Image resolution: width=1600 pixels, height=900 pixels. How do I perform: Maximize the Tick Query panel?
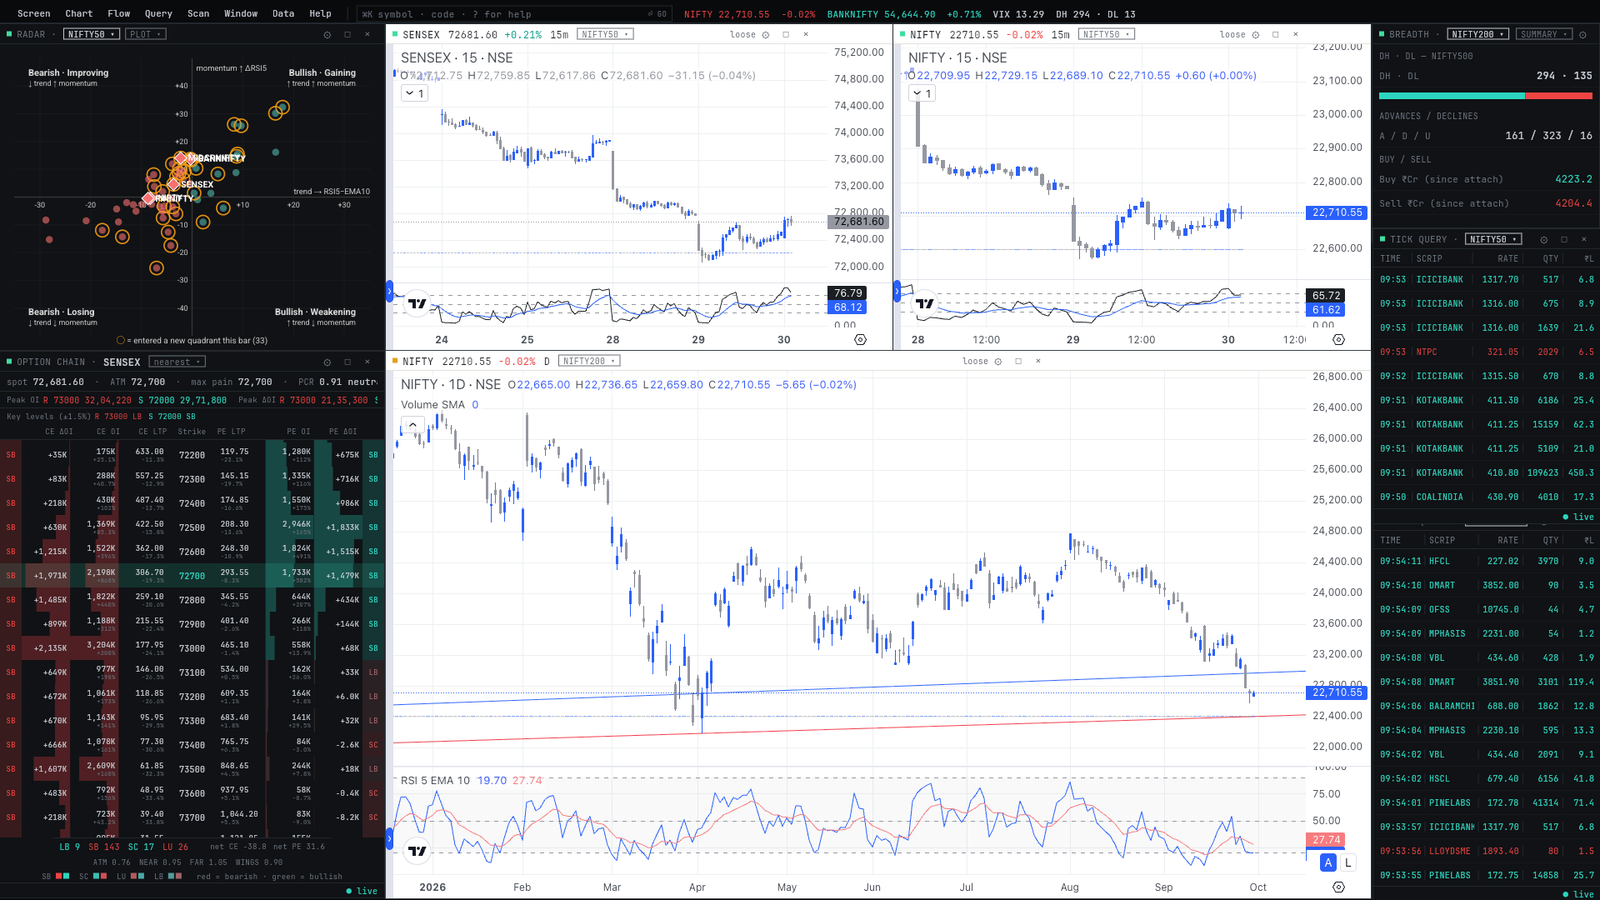point(1564,239)
